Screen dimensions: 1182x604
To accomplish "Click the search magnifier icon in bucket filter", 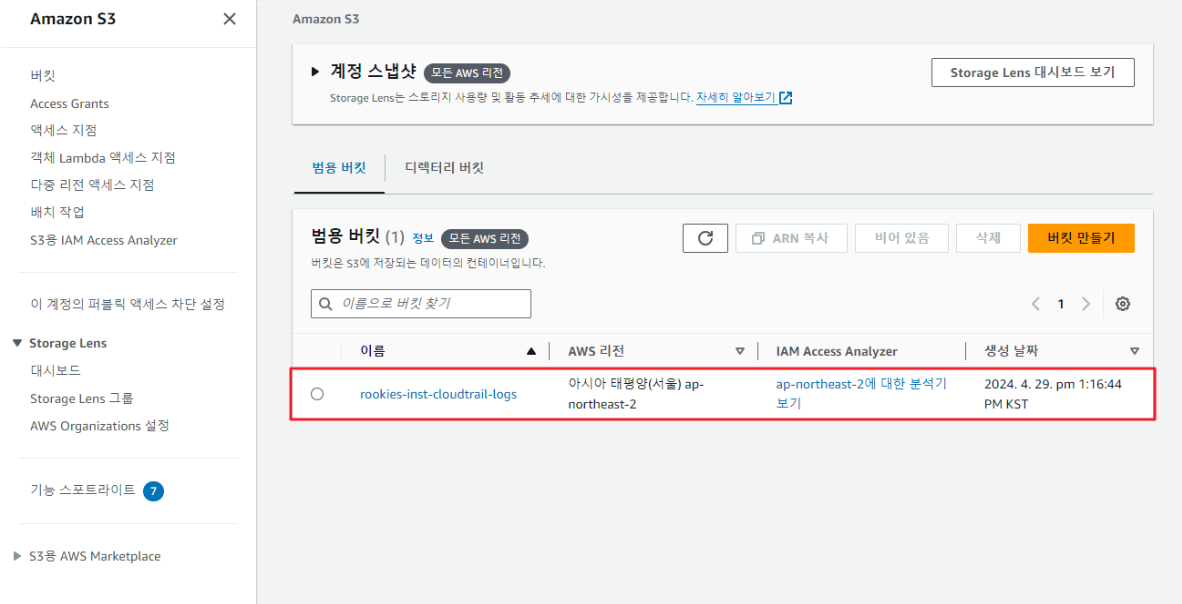I will [x=326, y=304].
